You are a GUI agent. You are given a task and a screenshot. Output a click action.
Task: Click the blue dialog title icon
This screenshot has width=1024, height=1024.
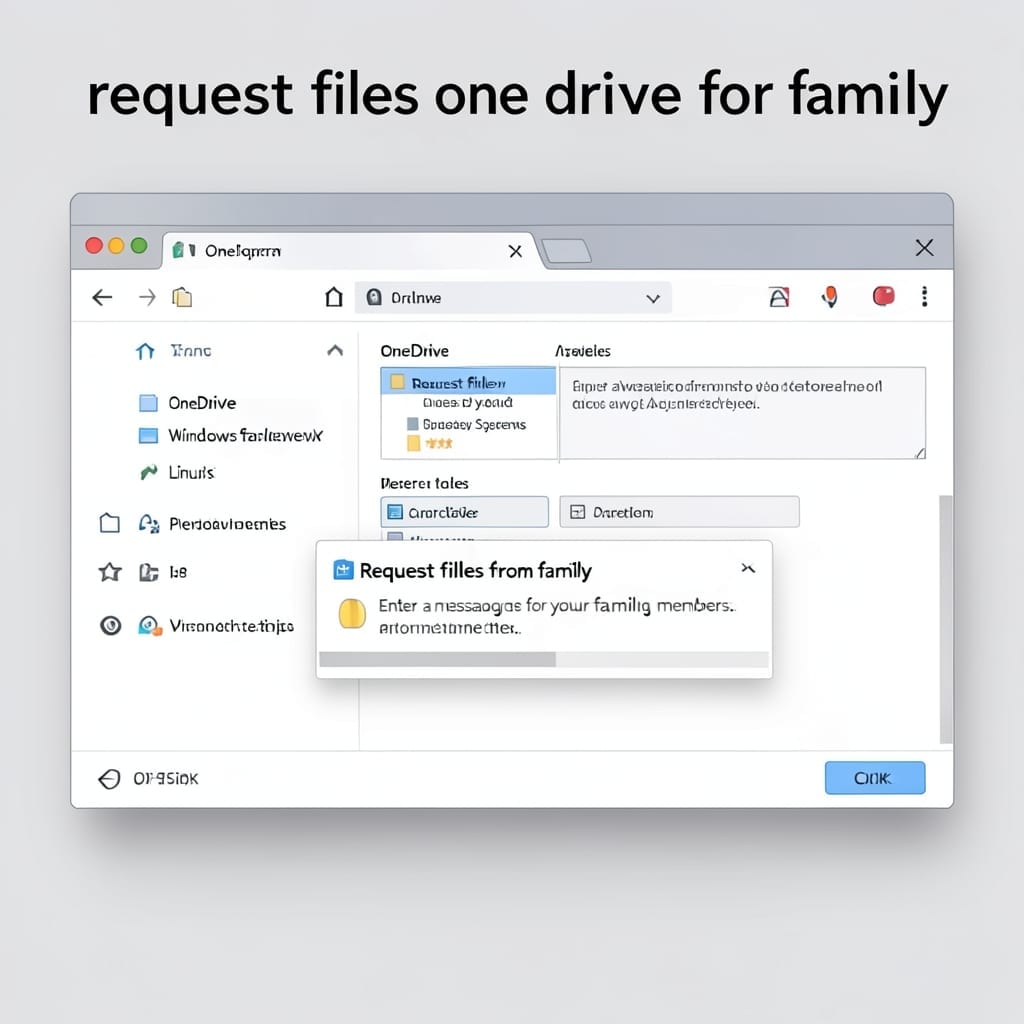(344, 570)
